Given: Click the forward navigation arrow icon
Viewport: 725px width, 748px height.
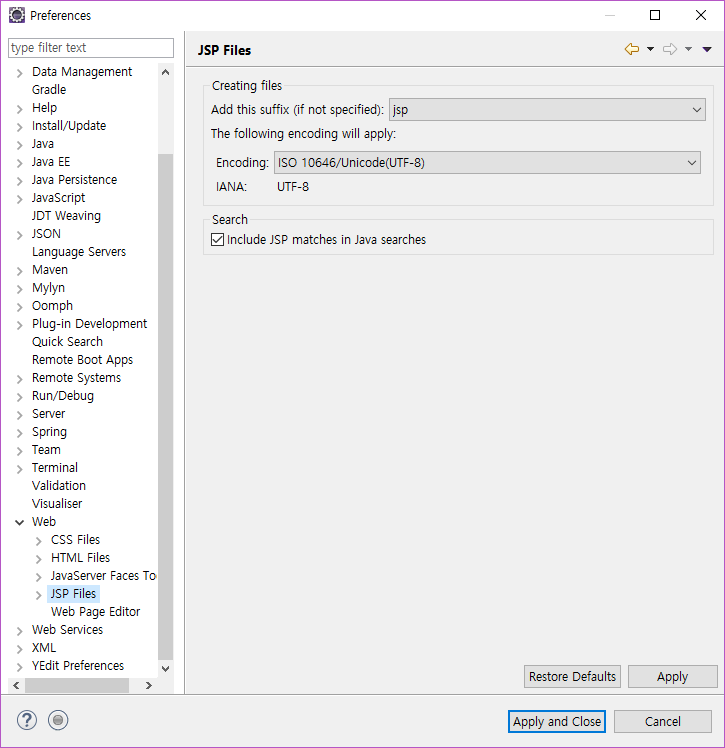Looking at the screenshot, I should pyautogui.click(x=670, y=49).
